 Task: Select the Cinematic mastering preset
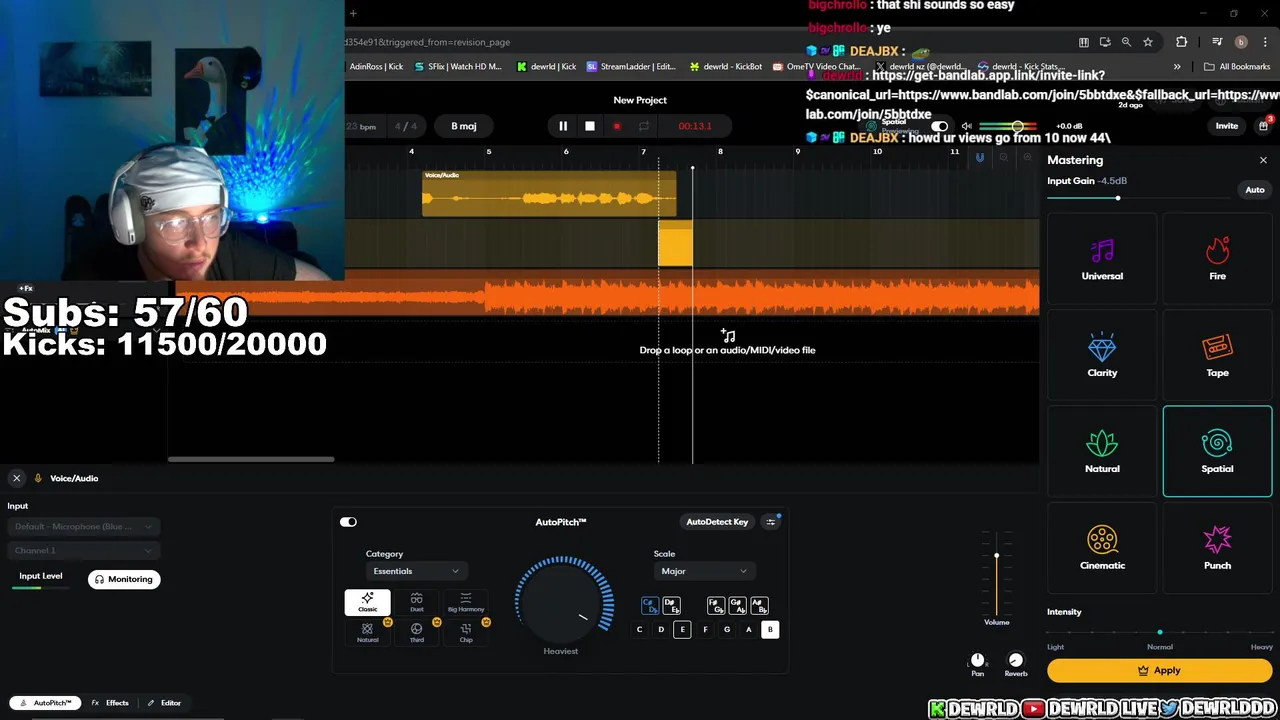(1102, 548)
